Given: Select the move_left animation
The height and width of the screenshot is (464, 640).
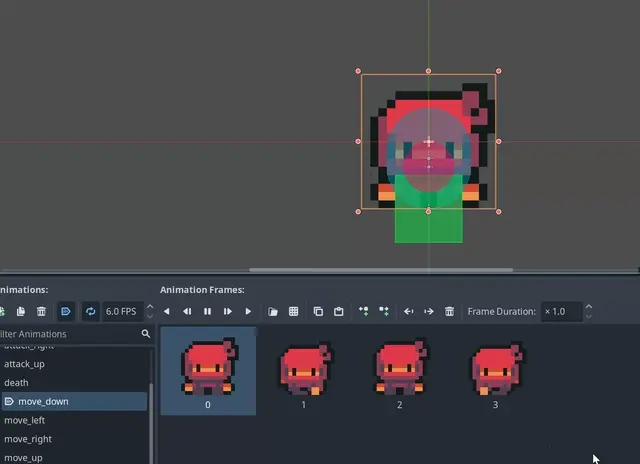Looking at the screenshot, I should pyautogui.click(x=24, y=420).
